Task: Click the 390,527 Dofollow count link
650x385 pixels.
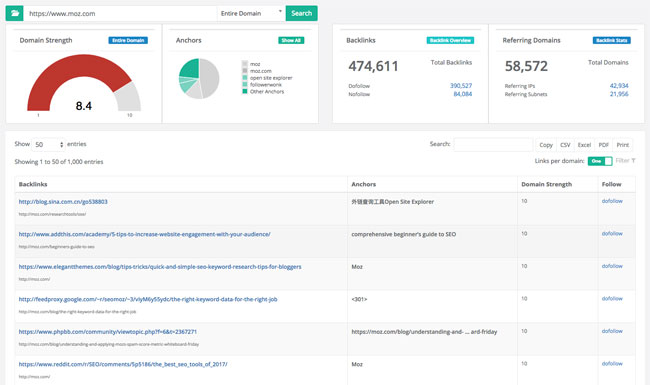Action: click(x=461, y=86)
